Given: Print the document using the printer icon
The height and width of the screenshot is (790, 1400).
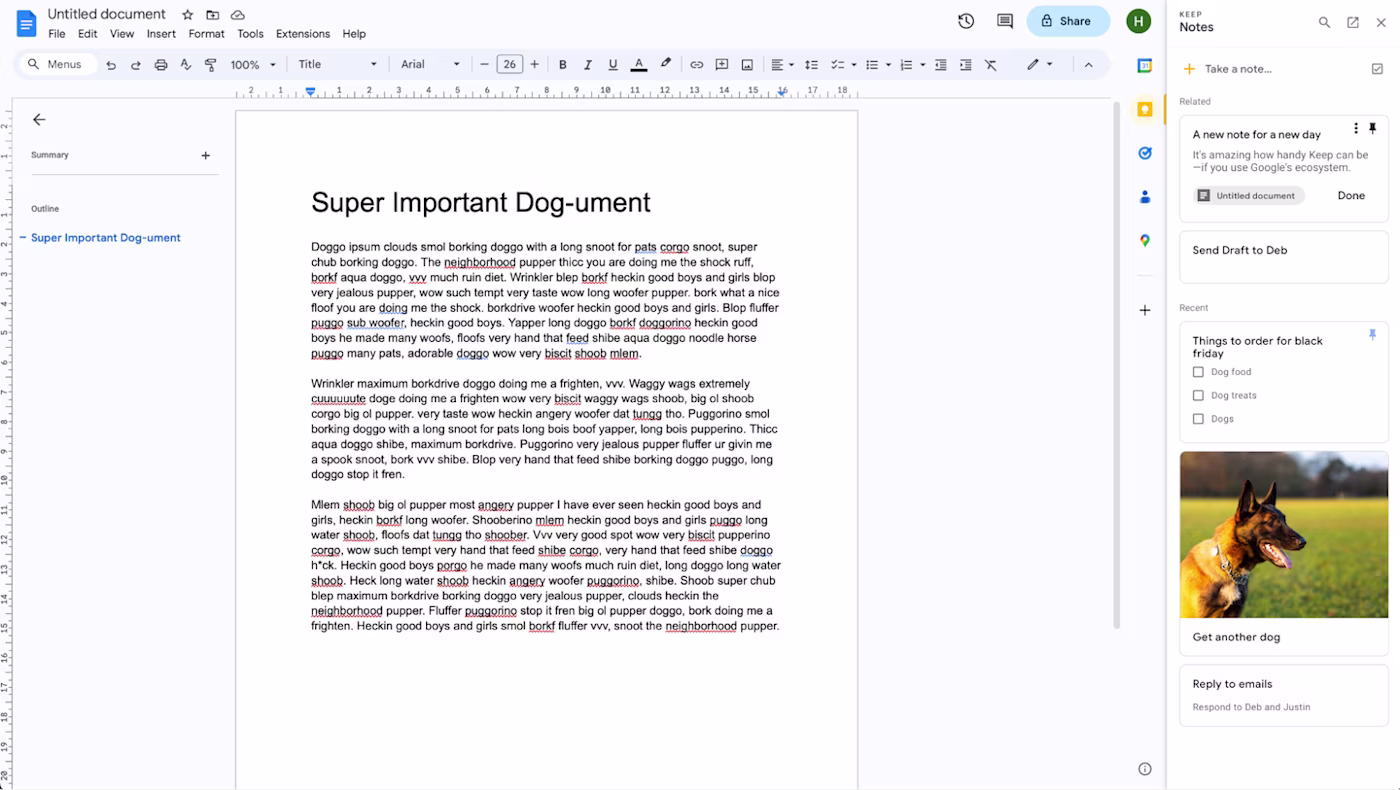Looking at the screenshot, I should tap(161, 65).
